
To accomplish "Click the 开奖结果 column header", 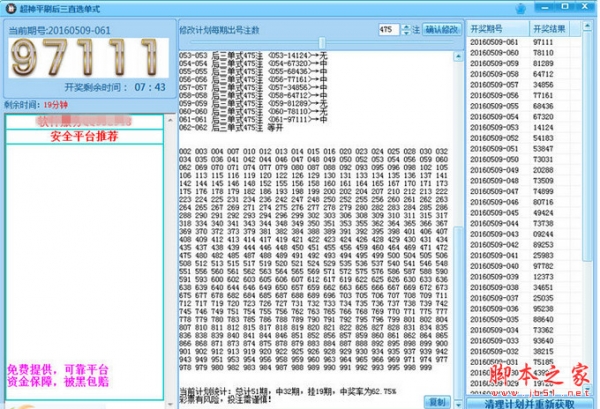I will click(x=549, y=29).
